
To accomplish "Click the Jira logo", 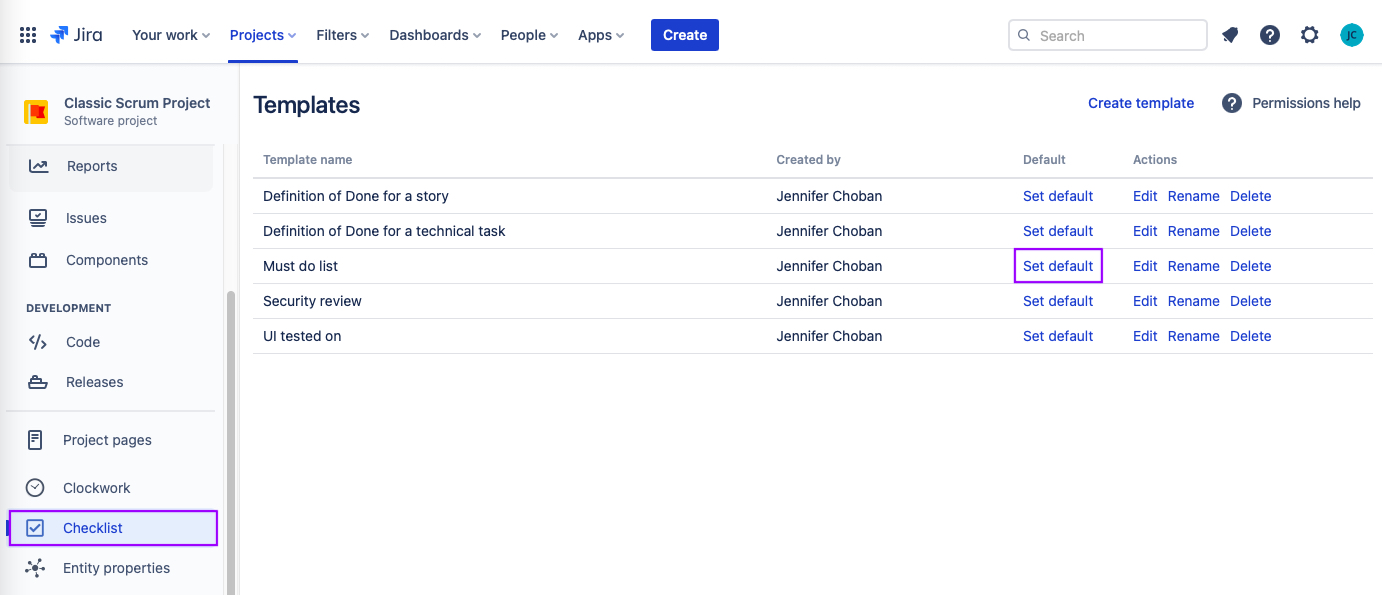I will pyautogui.click(x=76, y=35).
